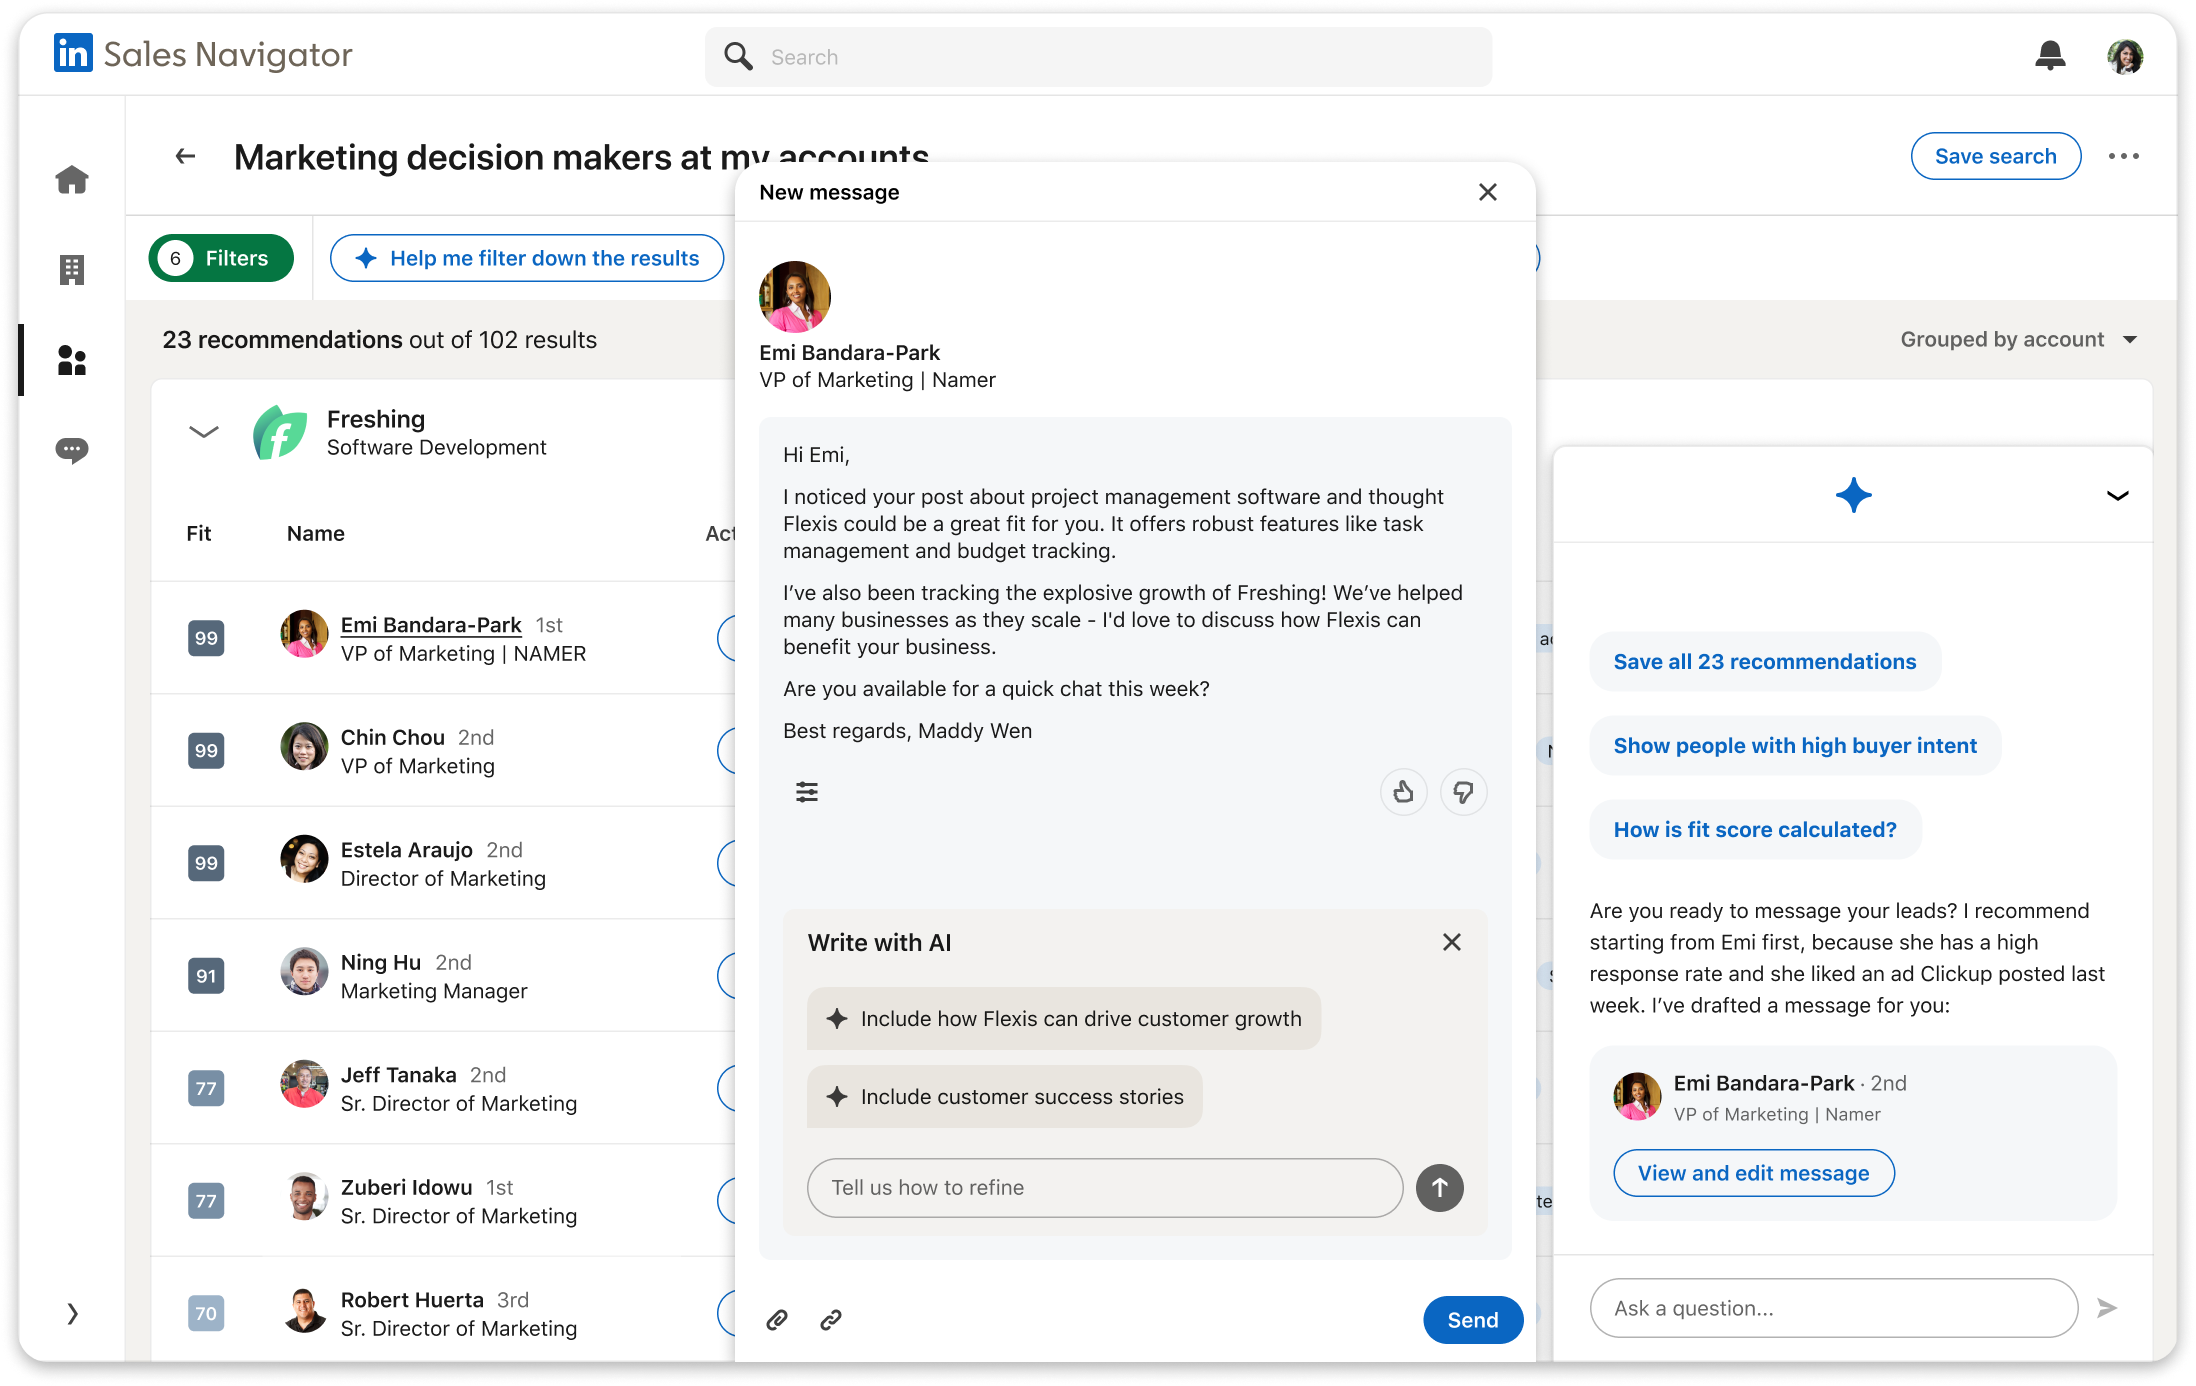Open message adjust settings sliders icon
The width and height of the screenshot is (2196, 1386).
807,792
